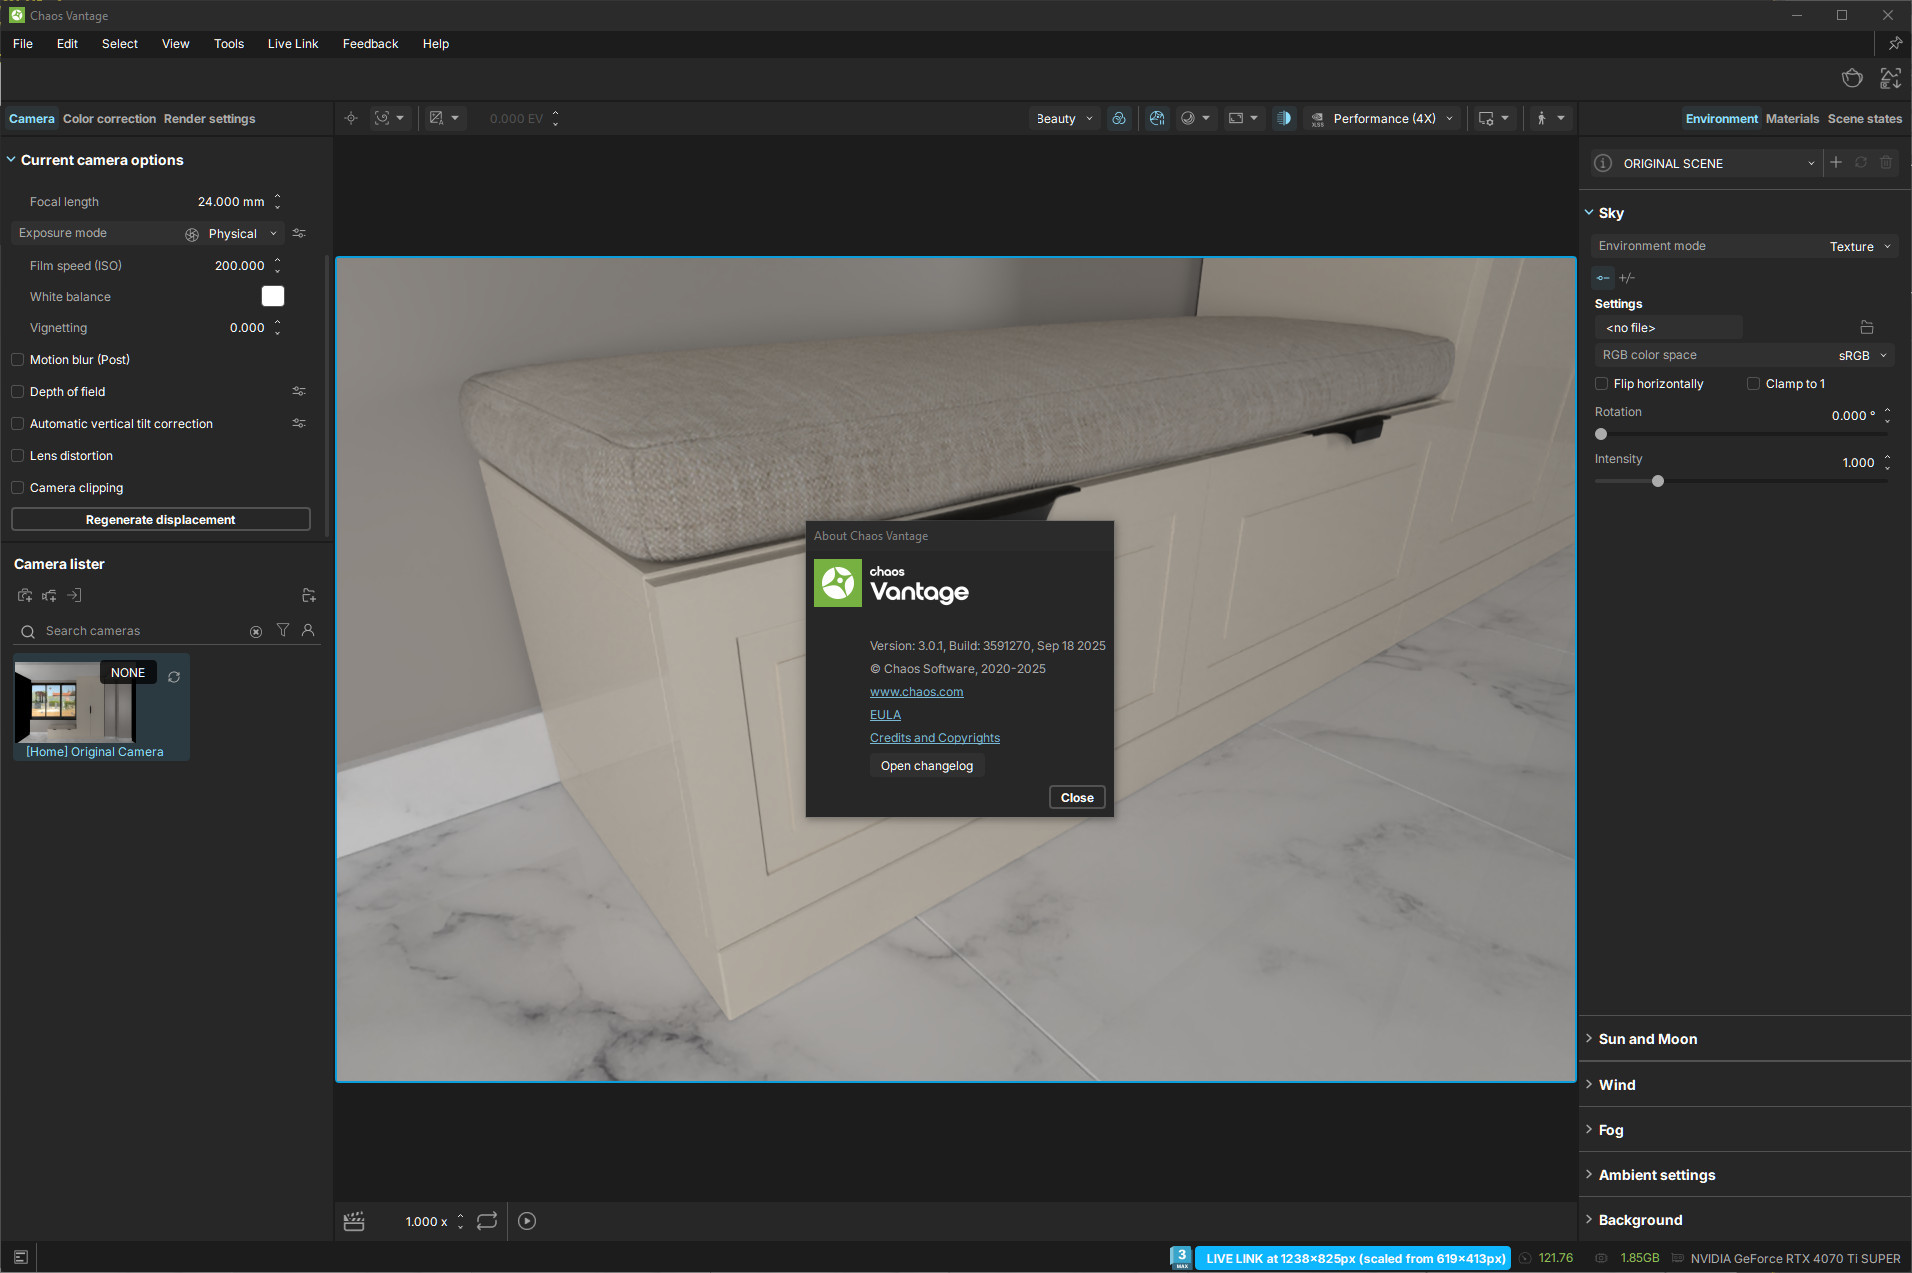
Task: Open the Beauty render element dropdown
Action: [x=1064, y=119]
